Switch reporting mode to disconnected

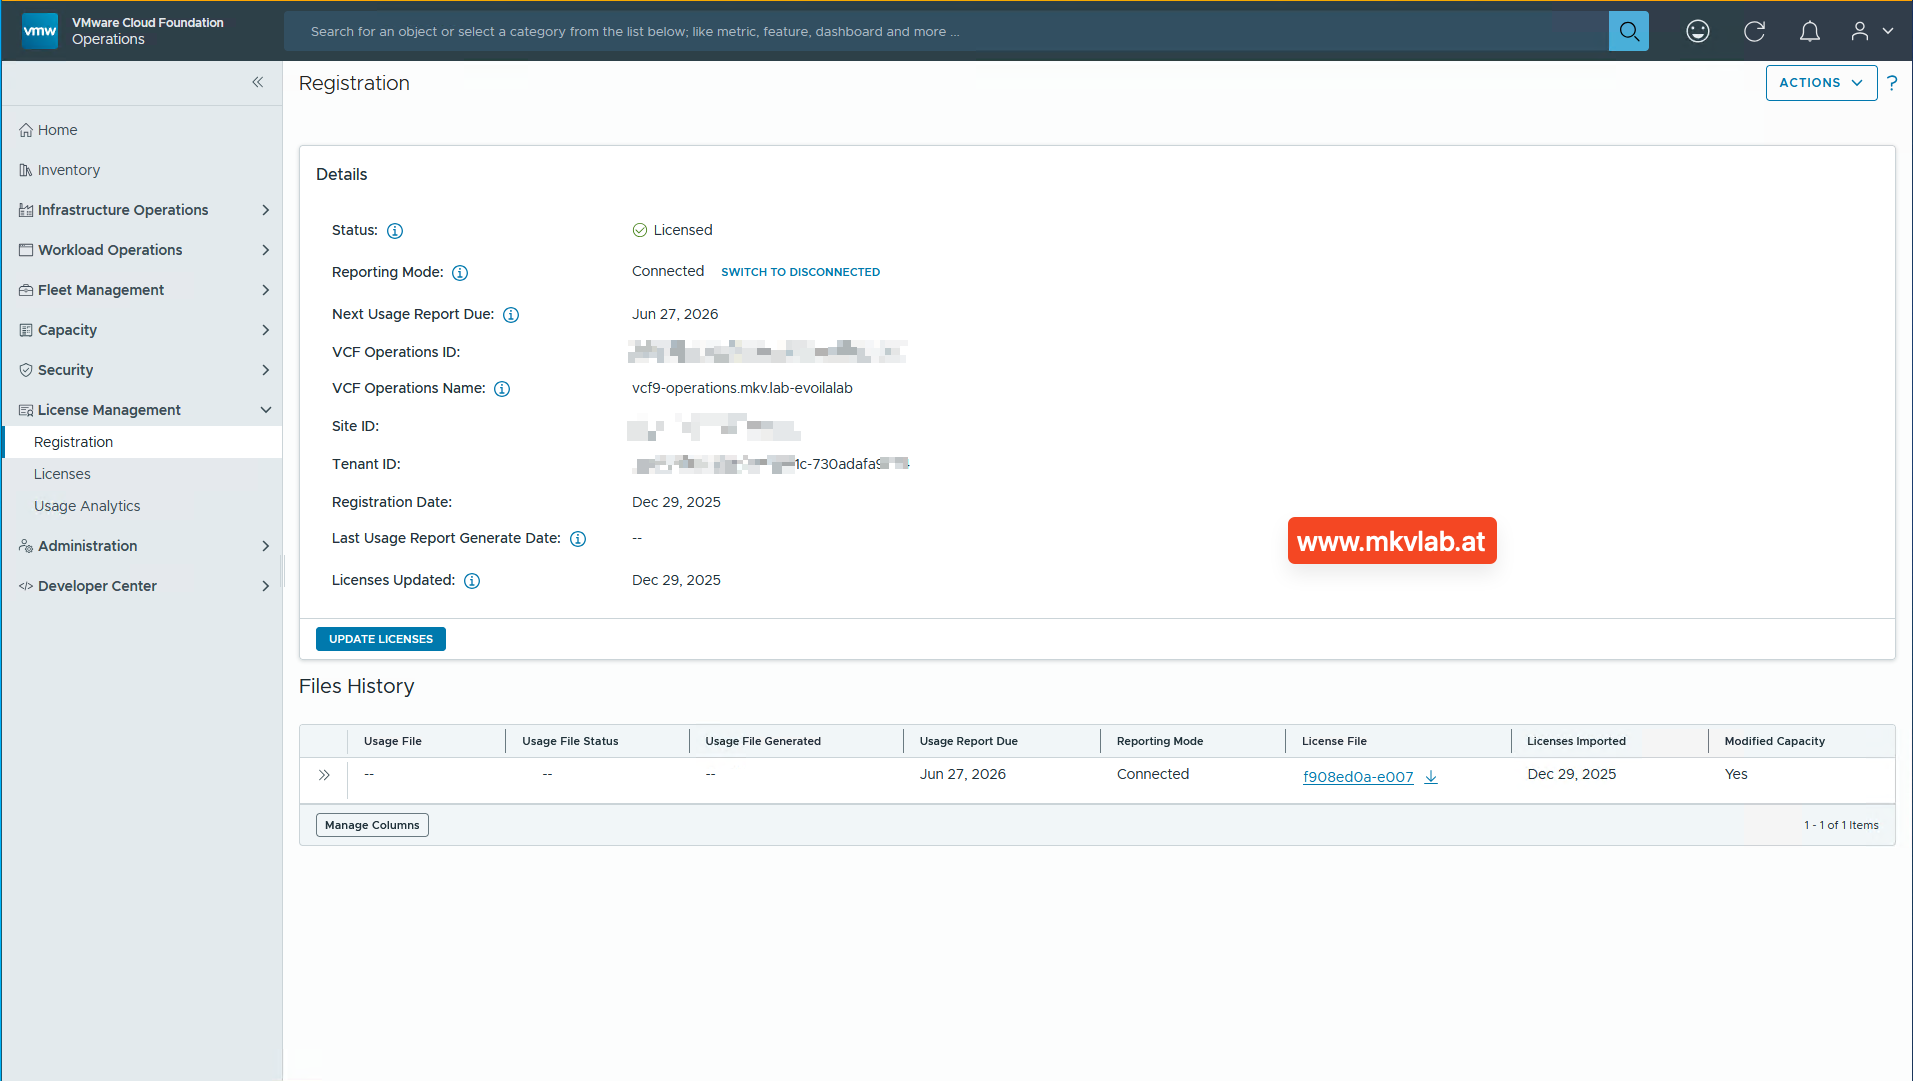click(800, 272)
